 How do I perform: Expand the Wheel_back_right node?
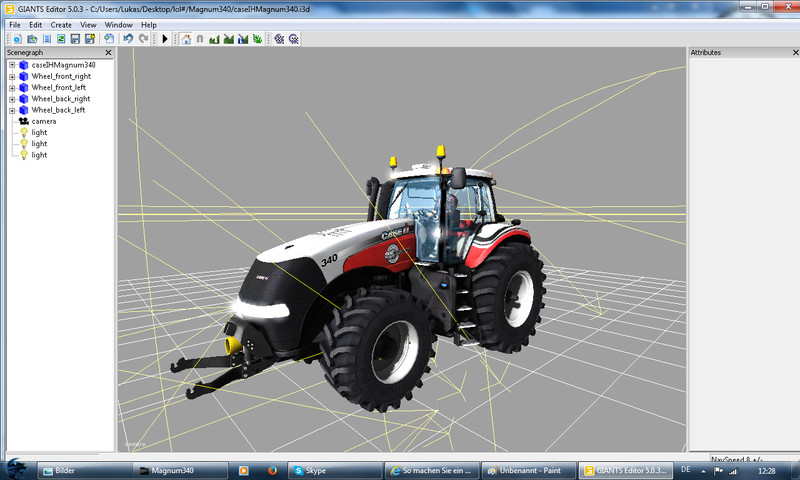12,99
